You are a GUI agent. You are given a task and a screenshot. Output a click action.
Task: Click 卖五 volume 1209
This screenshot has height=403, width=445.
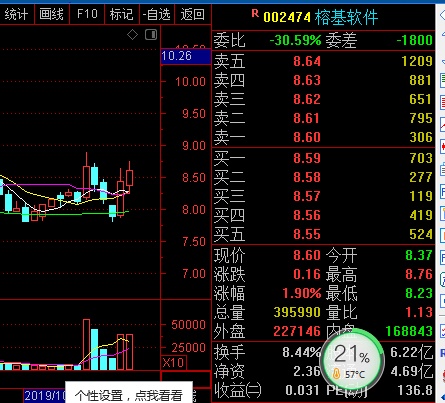pyautogui.click(x=417, y=61)
